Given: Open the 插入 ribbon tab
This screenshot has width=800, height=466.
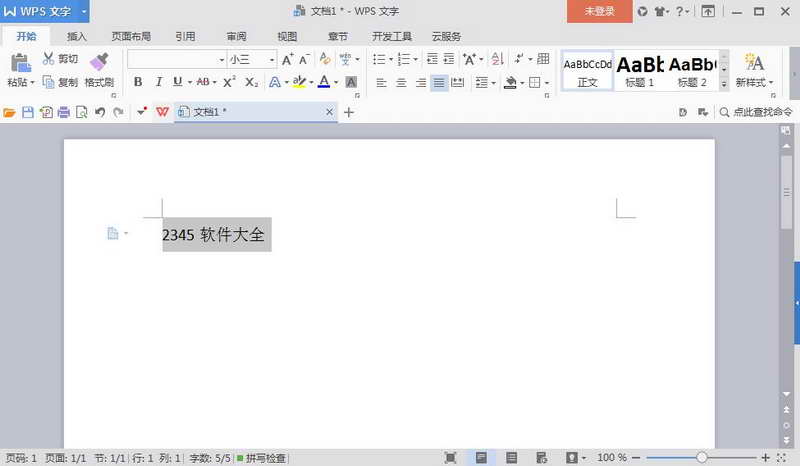Looking at the screenshot, I should pyautogui.click(x=77, y=36).
